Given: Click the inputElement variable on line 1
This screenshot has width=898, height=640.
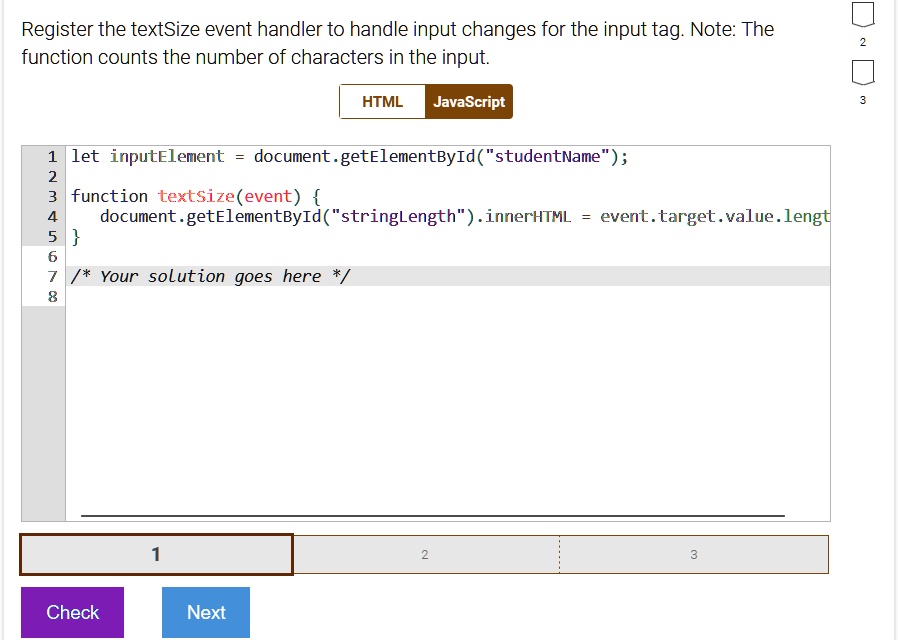Looking at the screenshot, I should (167, 156).
